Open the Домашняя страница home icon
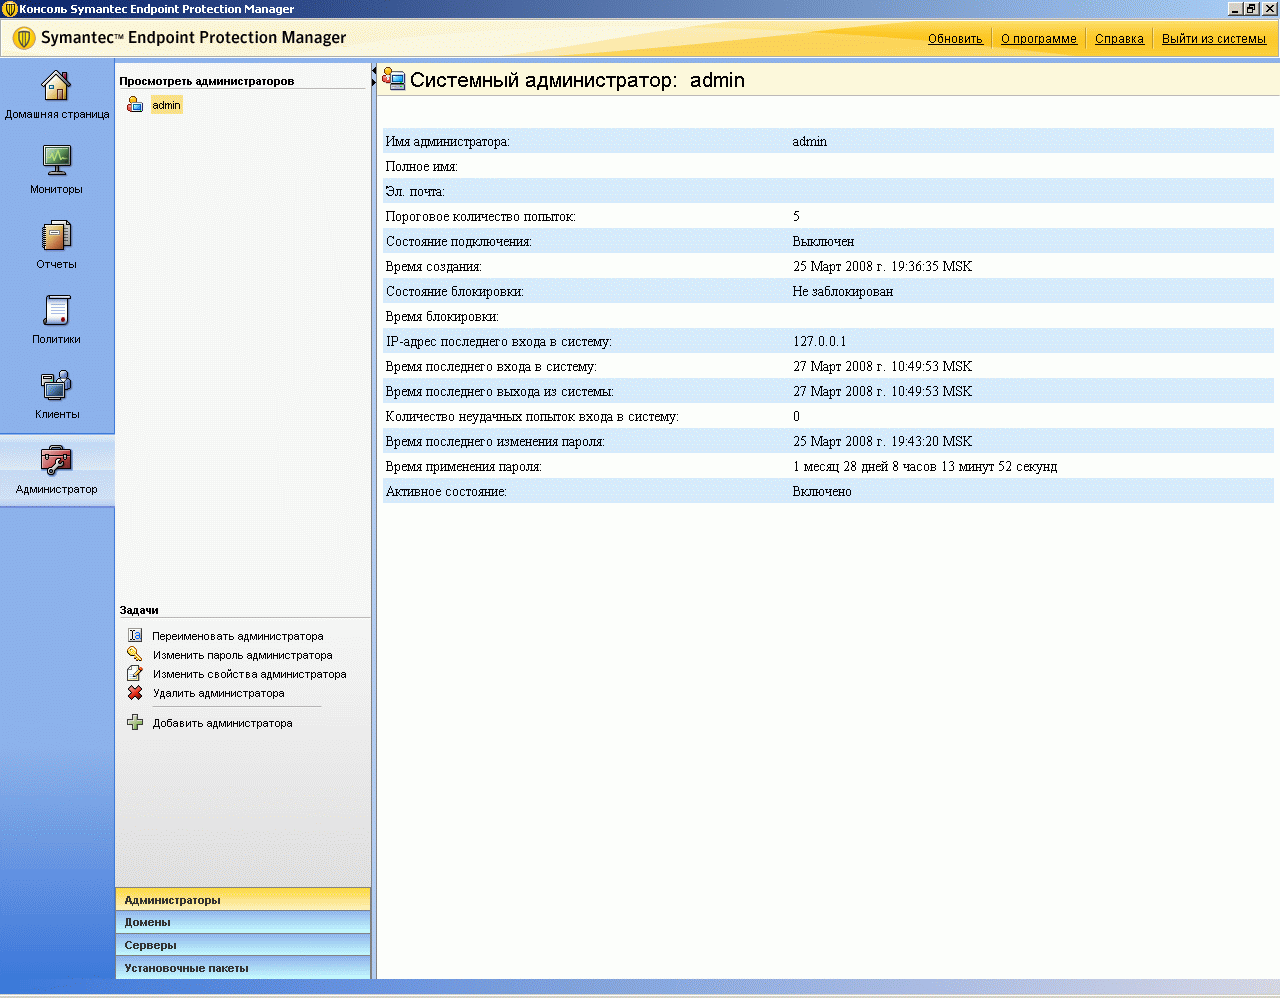 (56, 86)
